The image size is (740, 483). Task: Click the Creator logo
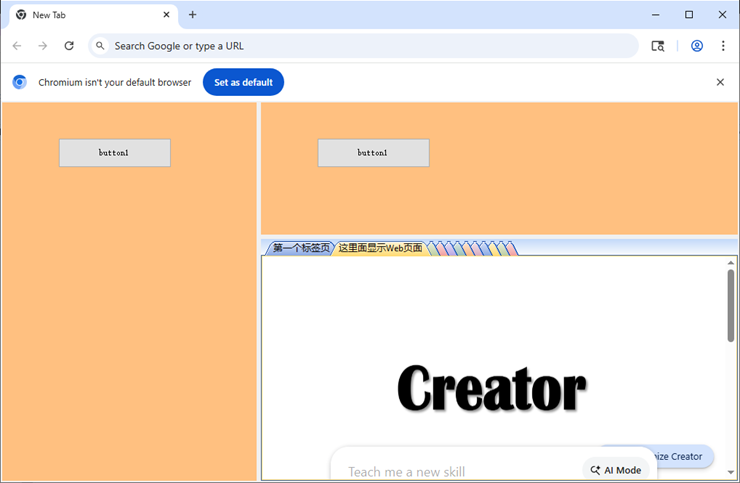[x=492, y=388]
